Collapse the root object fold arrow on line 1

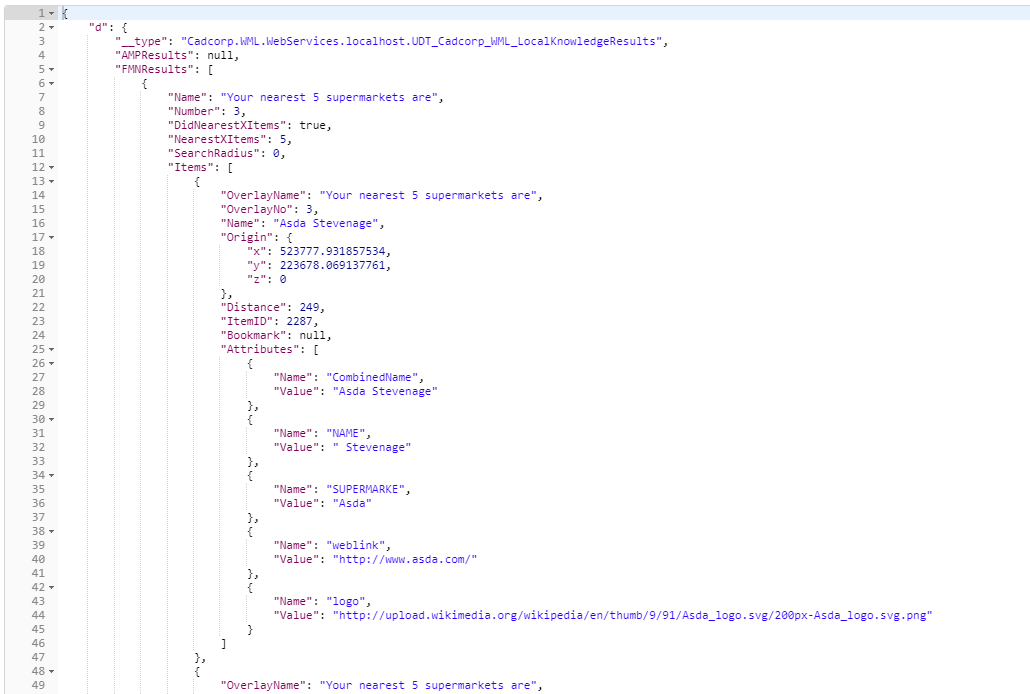[x=52, y=13]
